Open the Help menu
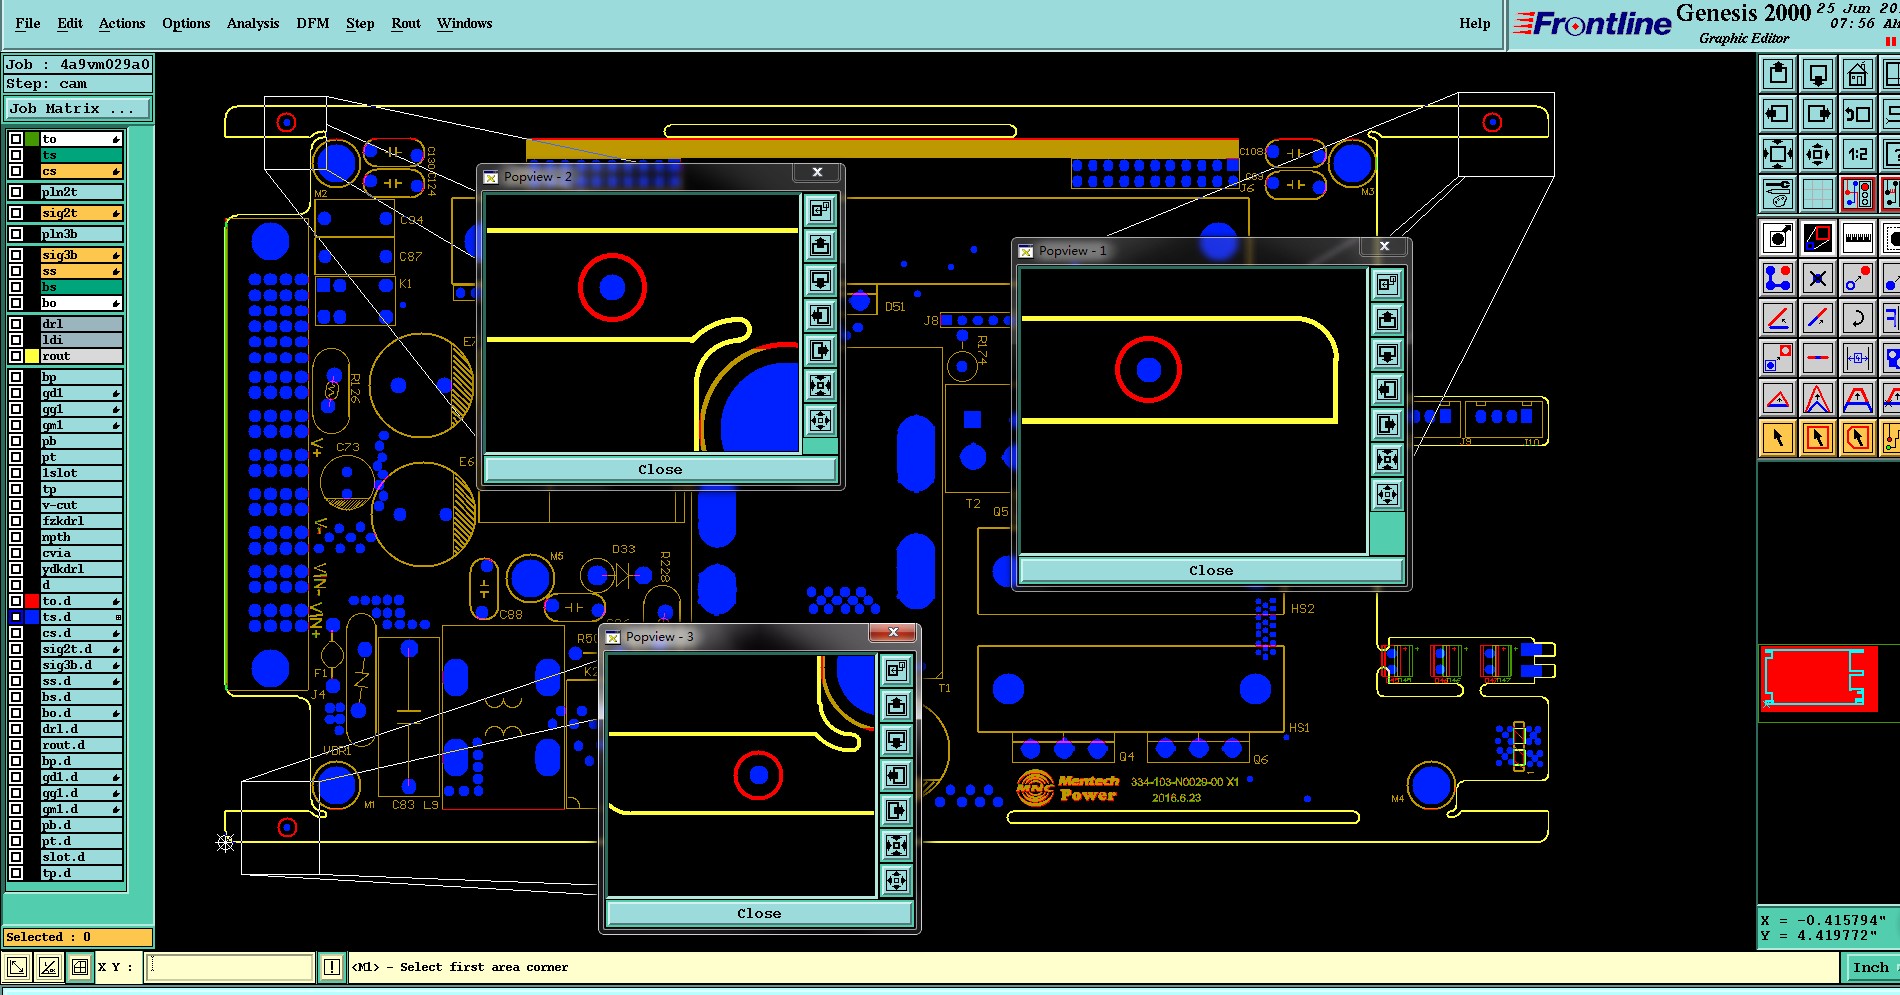Image resolution: width=1900 pixels, height=995 pixels. (1475, 23)
